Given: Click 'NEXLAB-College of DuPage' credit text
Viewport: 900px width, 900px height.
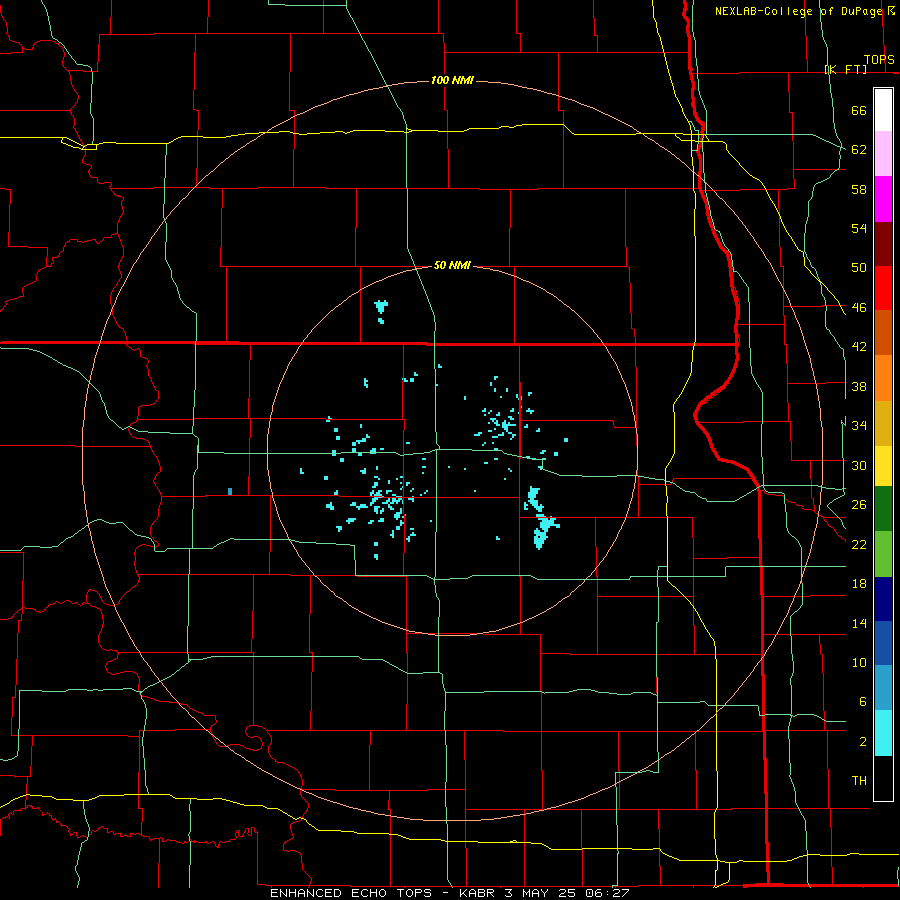Looking at the screenshot, I should [x=799, y=11].
